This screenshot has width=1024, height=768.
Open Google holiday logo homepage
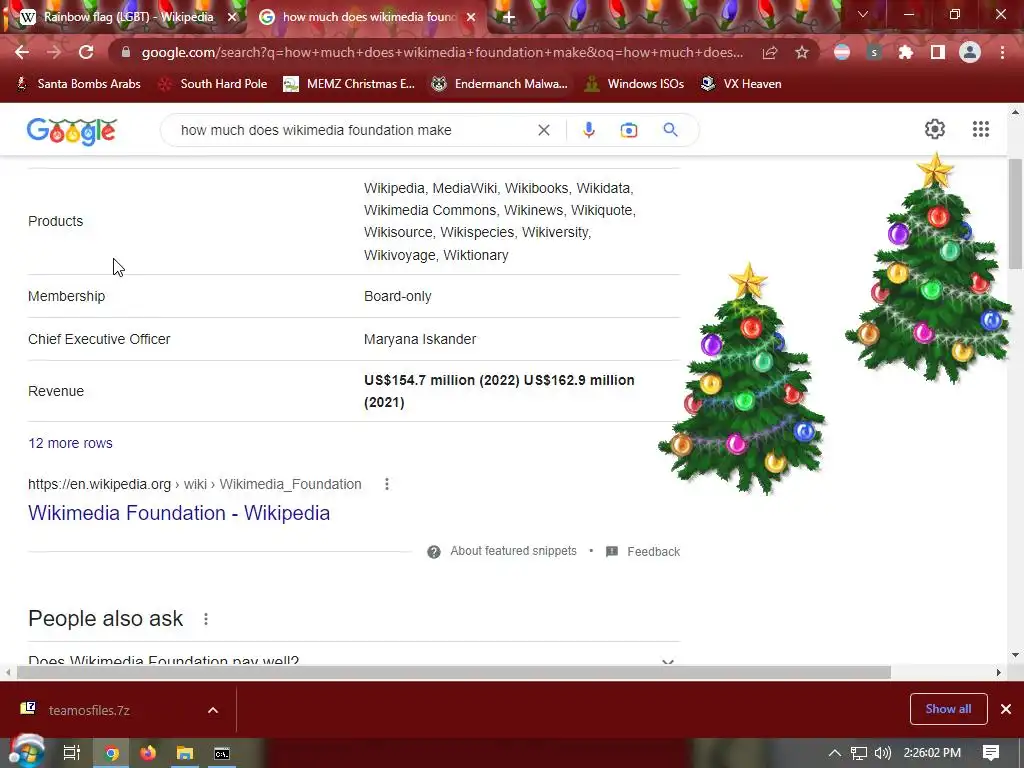coord(72,131)
